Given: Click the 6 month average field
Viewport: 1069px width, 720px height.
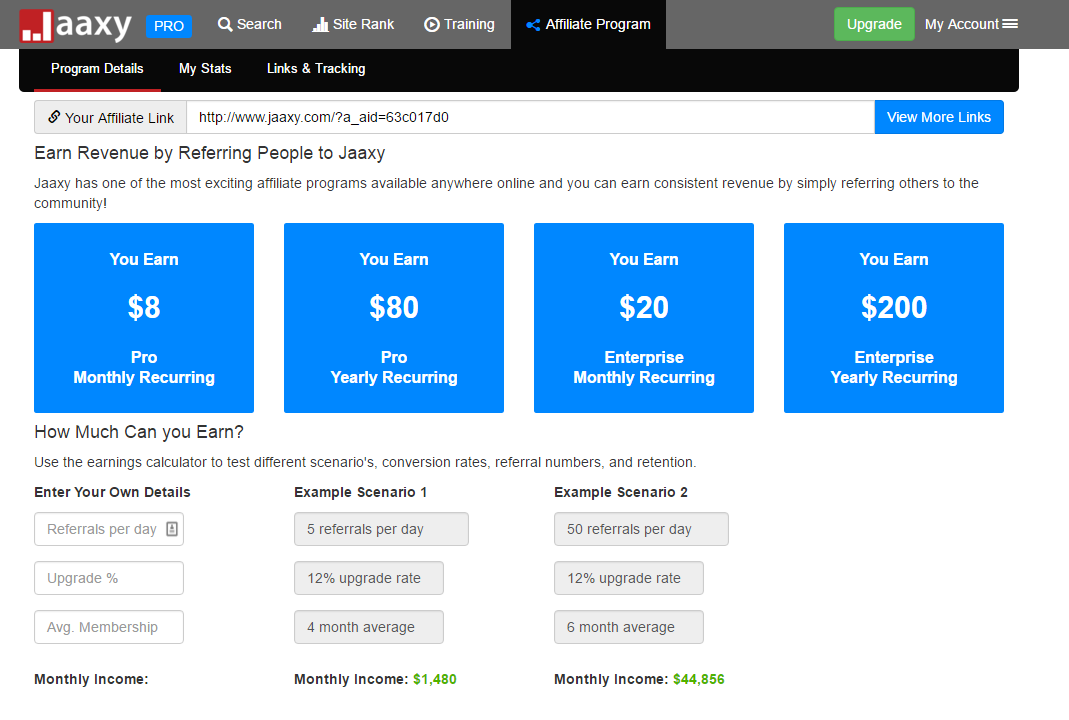Looking at the screenshot, I should (x=629, y=627).
